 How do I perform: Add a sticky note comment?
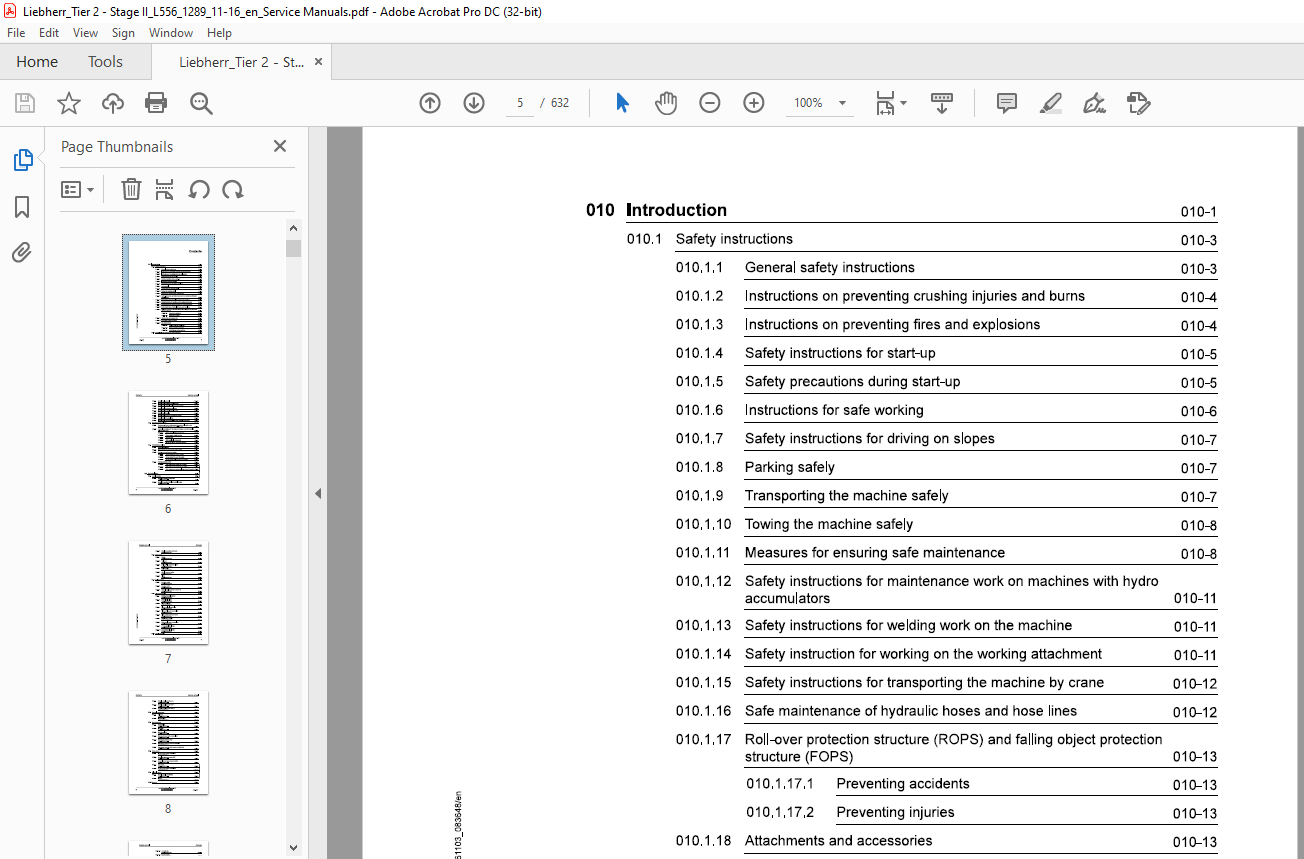coord(1007,103)
